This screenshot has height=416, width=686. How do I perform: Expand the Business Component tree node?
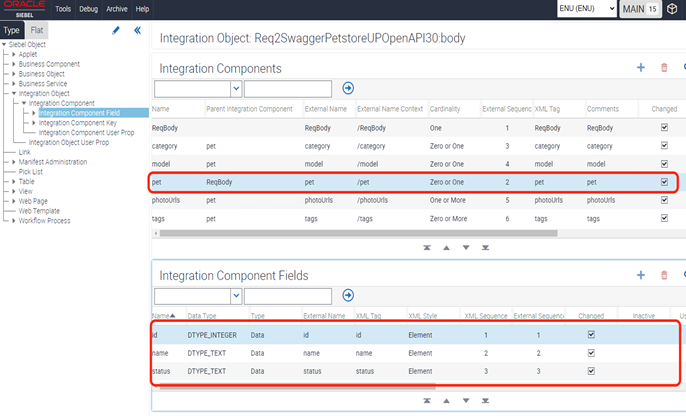[14, 64]
